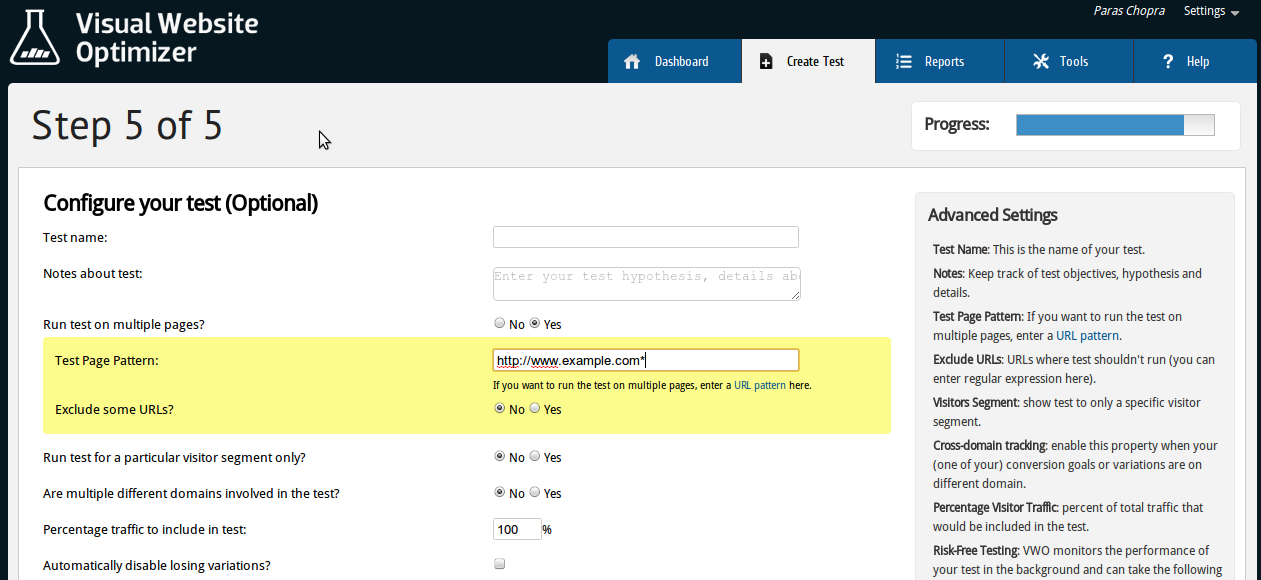Click the Visual Website Optimizer flask logo

point(35,37)
